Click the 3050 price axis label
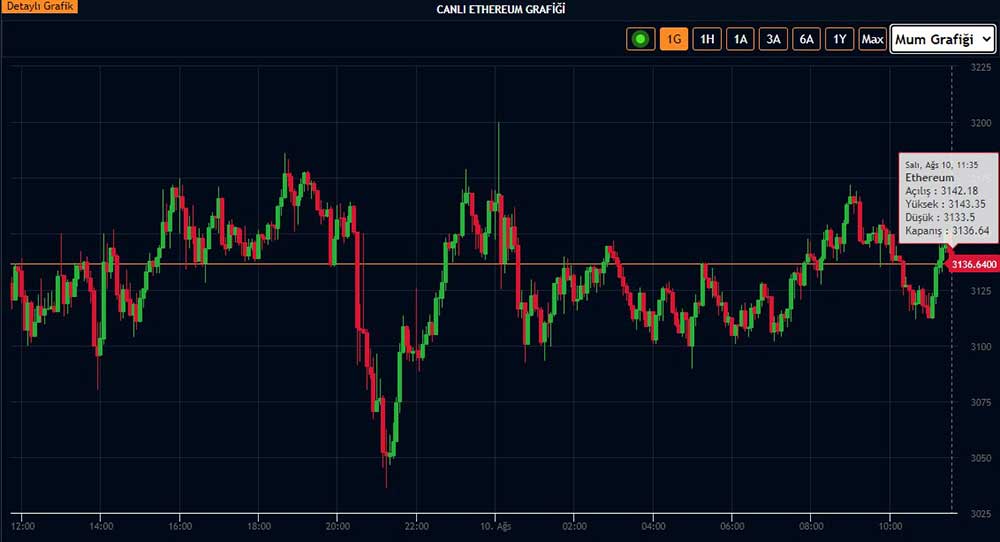The width and height of the screenshot is (1000, 542). coord(981,458)
